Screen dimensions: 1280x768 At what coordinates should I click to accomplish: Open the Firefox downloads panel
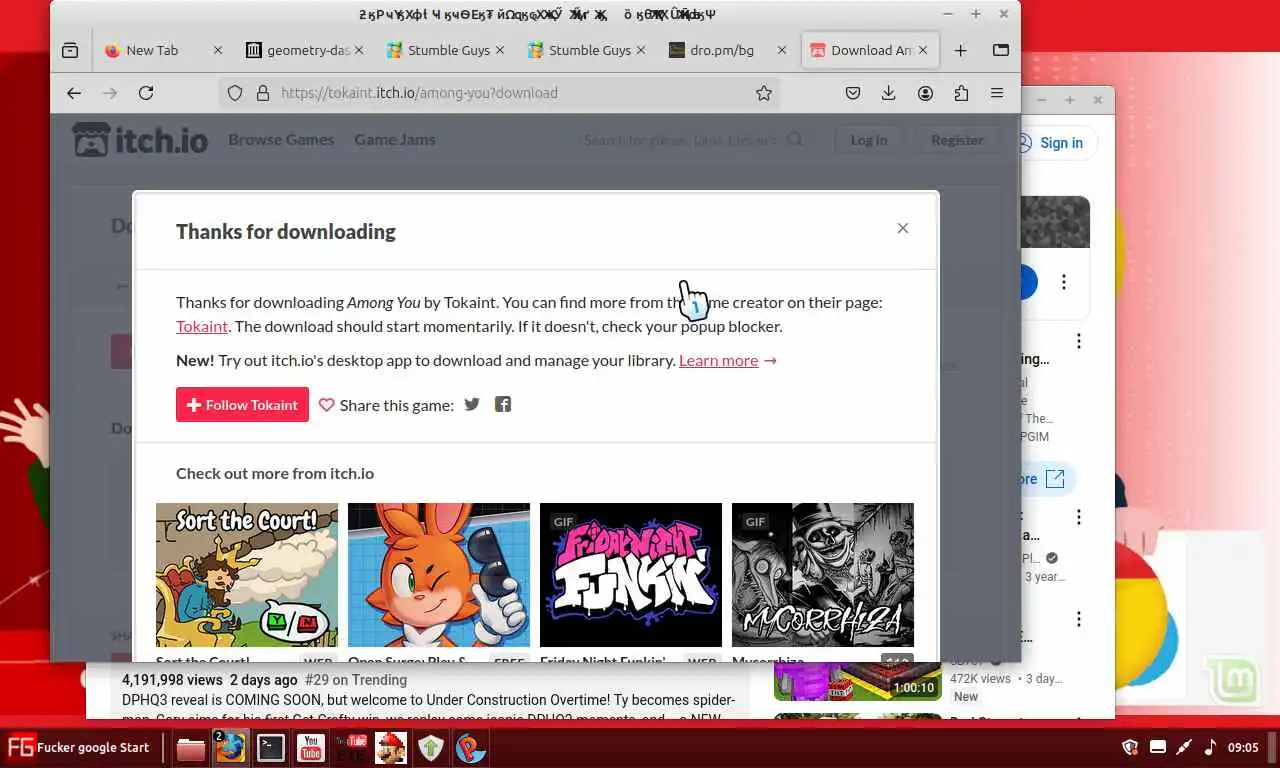click(888, 93)
